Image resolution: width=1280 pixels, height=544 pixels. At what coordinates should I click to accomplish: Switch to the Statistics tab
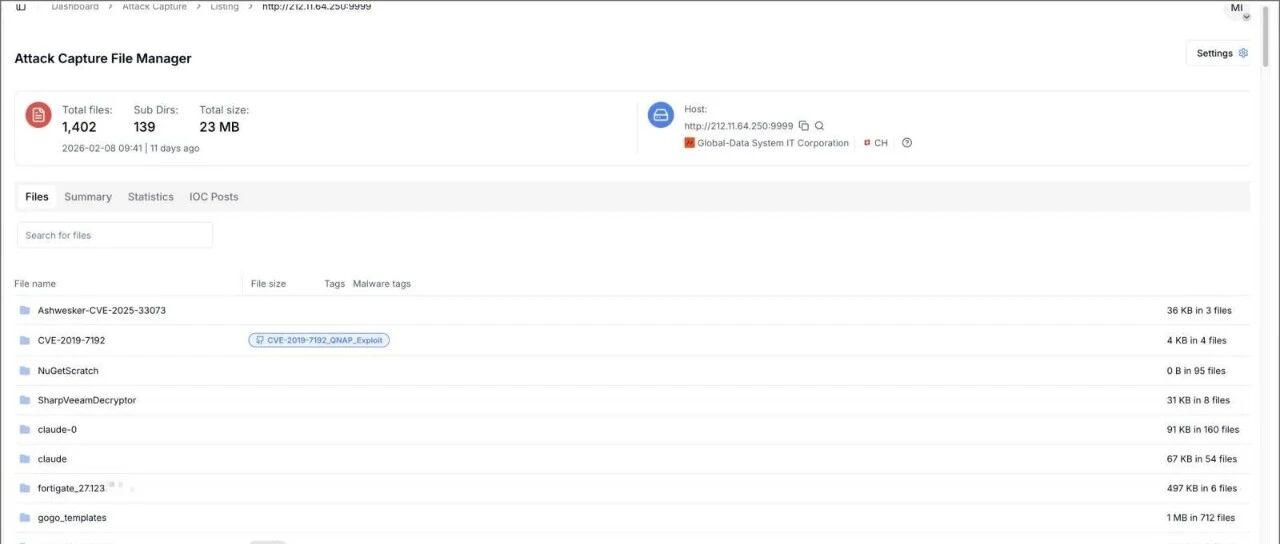[x=150, y=197]
